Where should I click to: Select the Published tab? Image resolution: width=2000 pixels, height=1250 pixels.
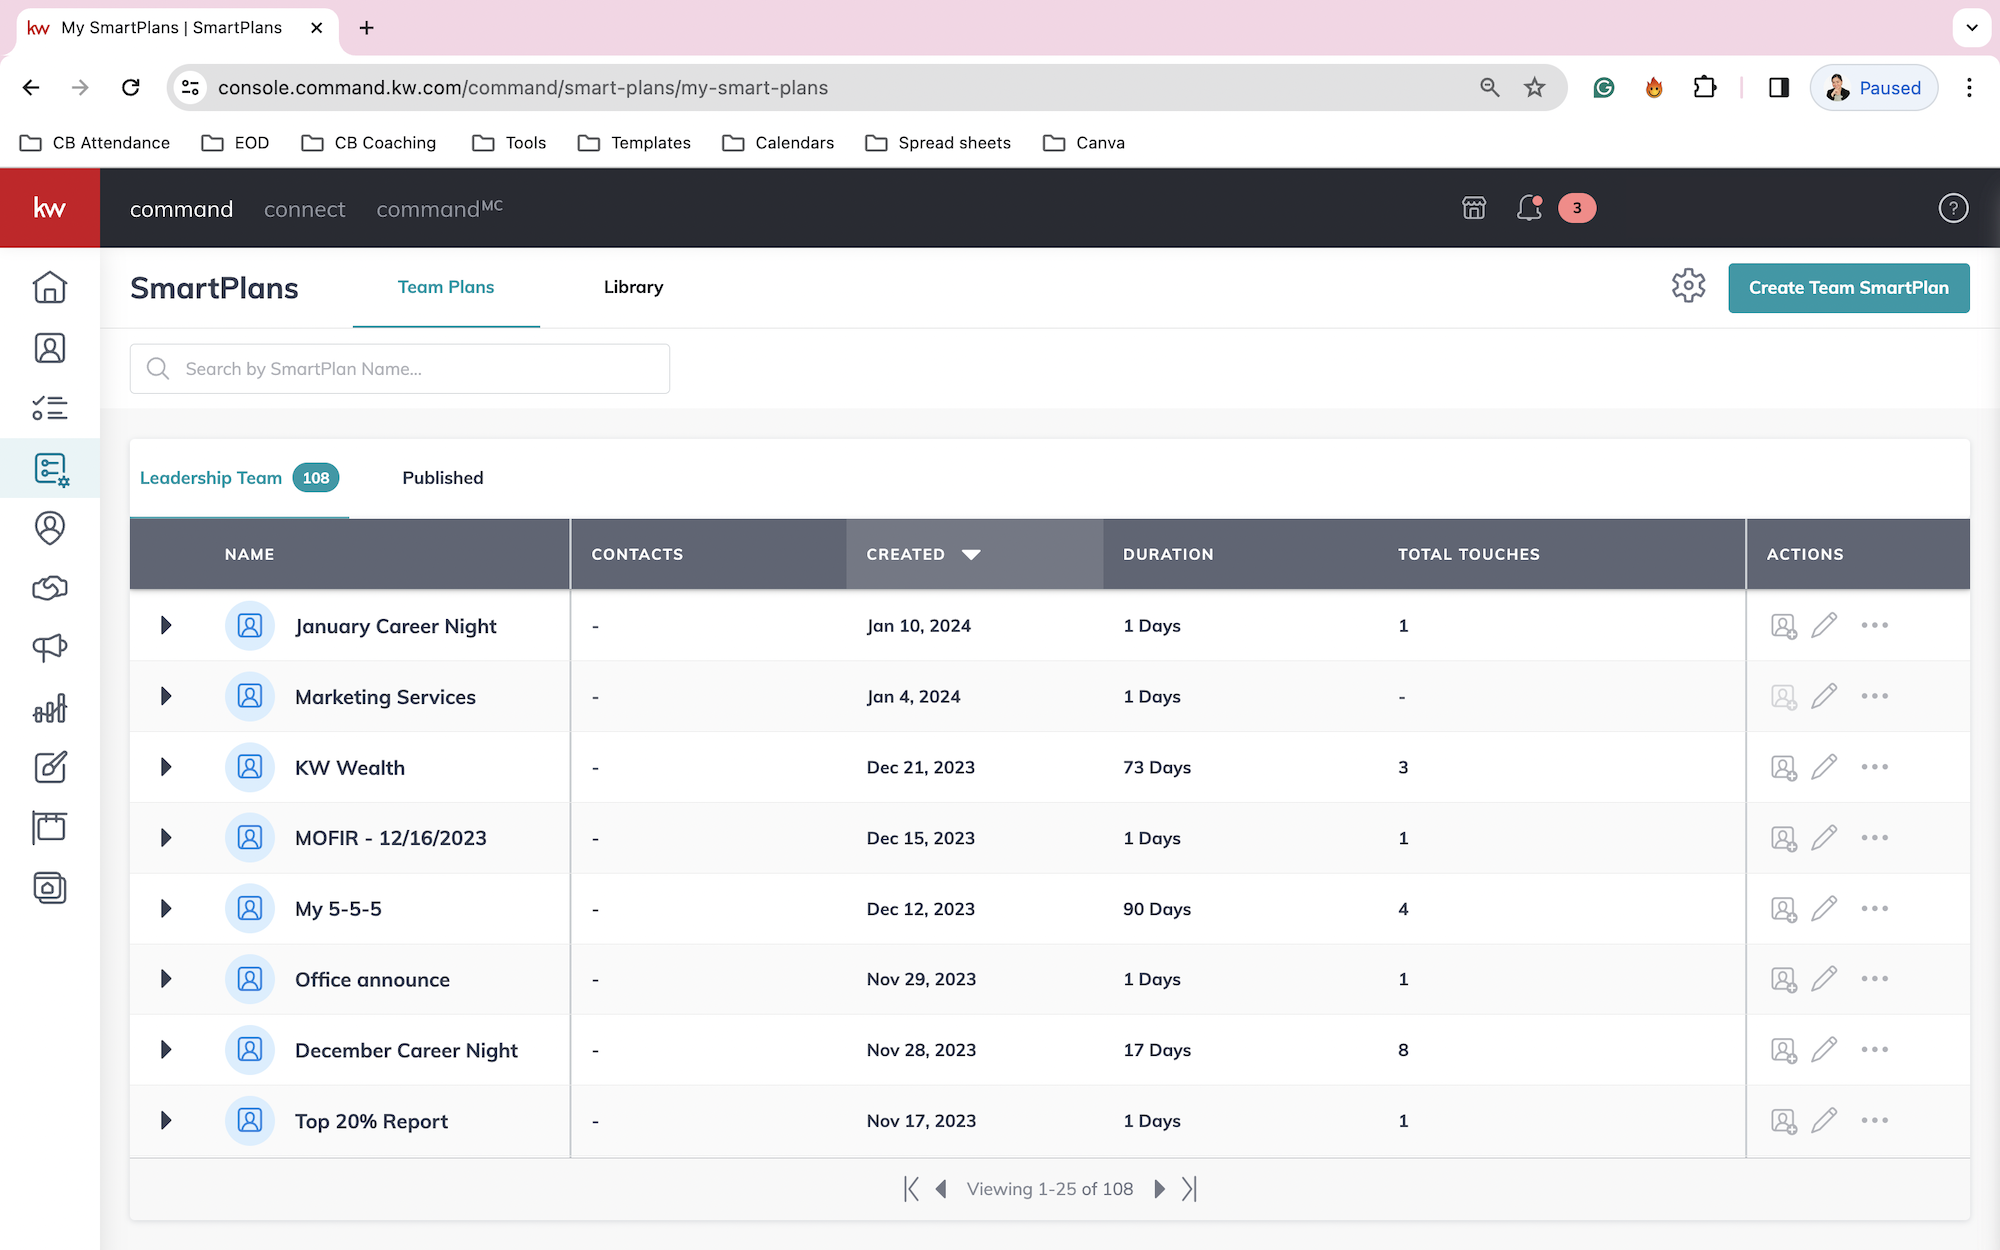(x=442, y=478)
